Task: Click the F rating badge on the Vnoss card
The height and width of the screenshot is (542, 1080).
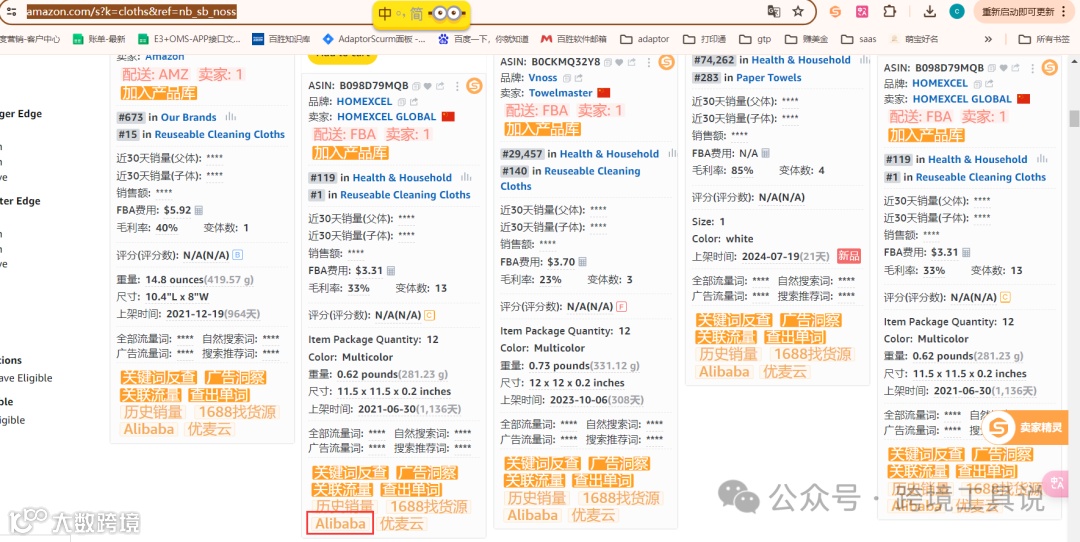Action: click(622, 306)
